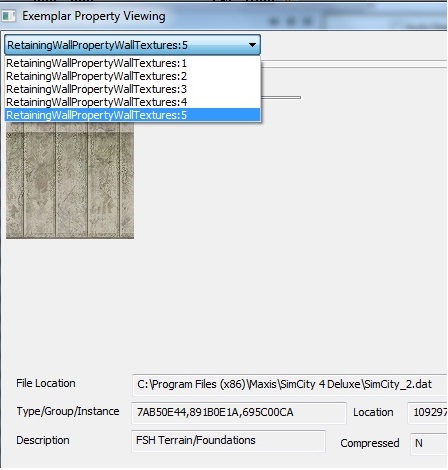The width and height of the screenshot is (448, 470).
Task: Collapse the property dropdown using its arrow
Action: (x=252, y=45)
